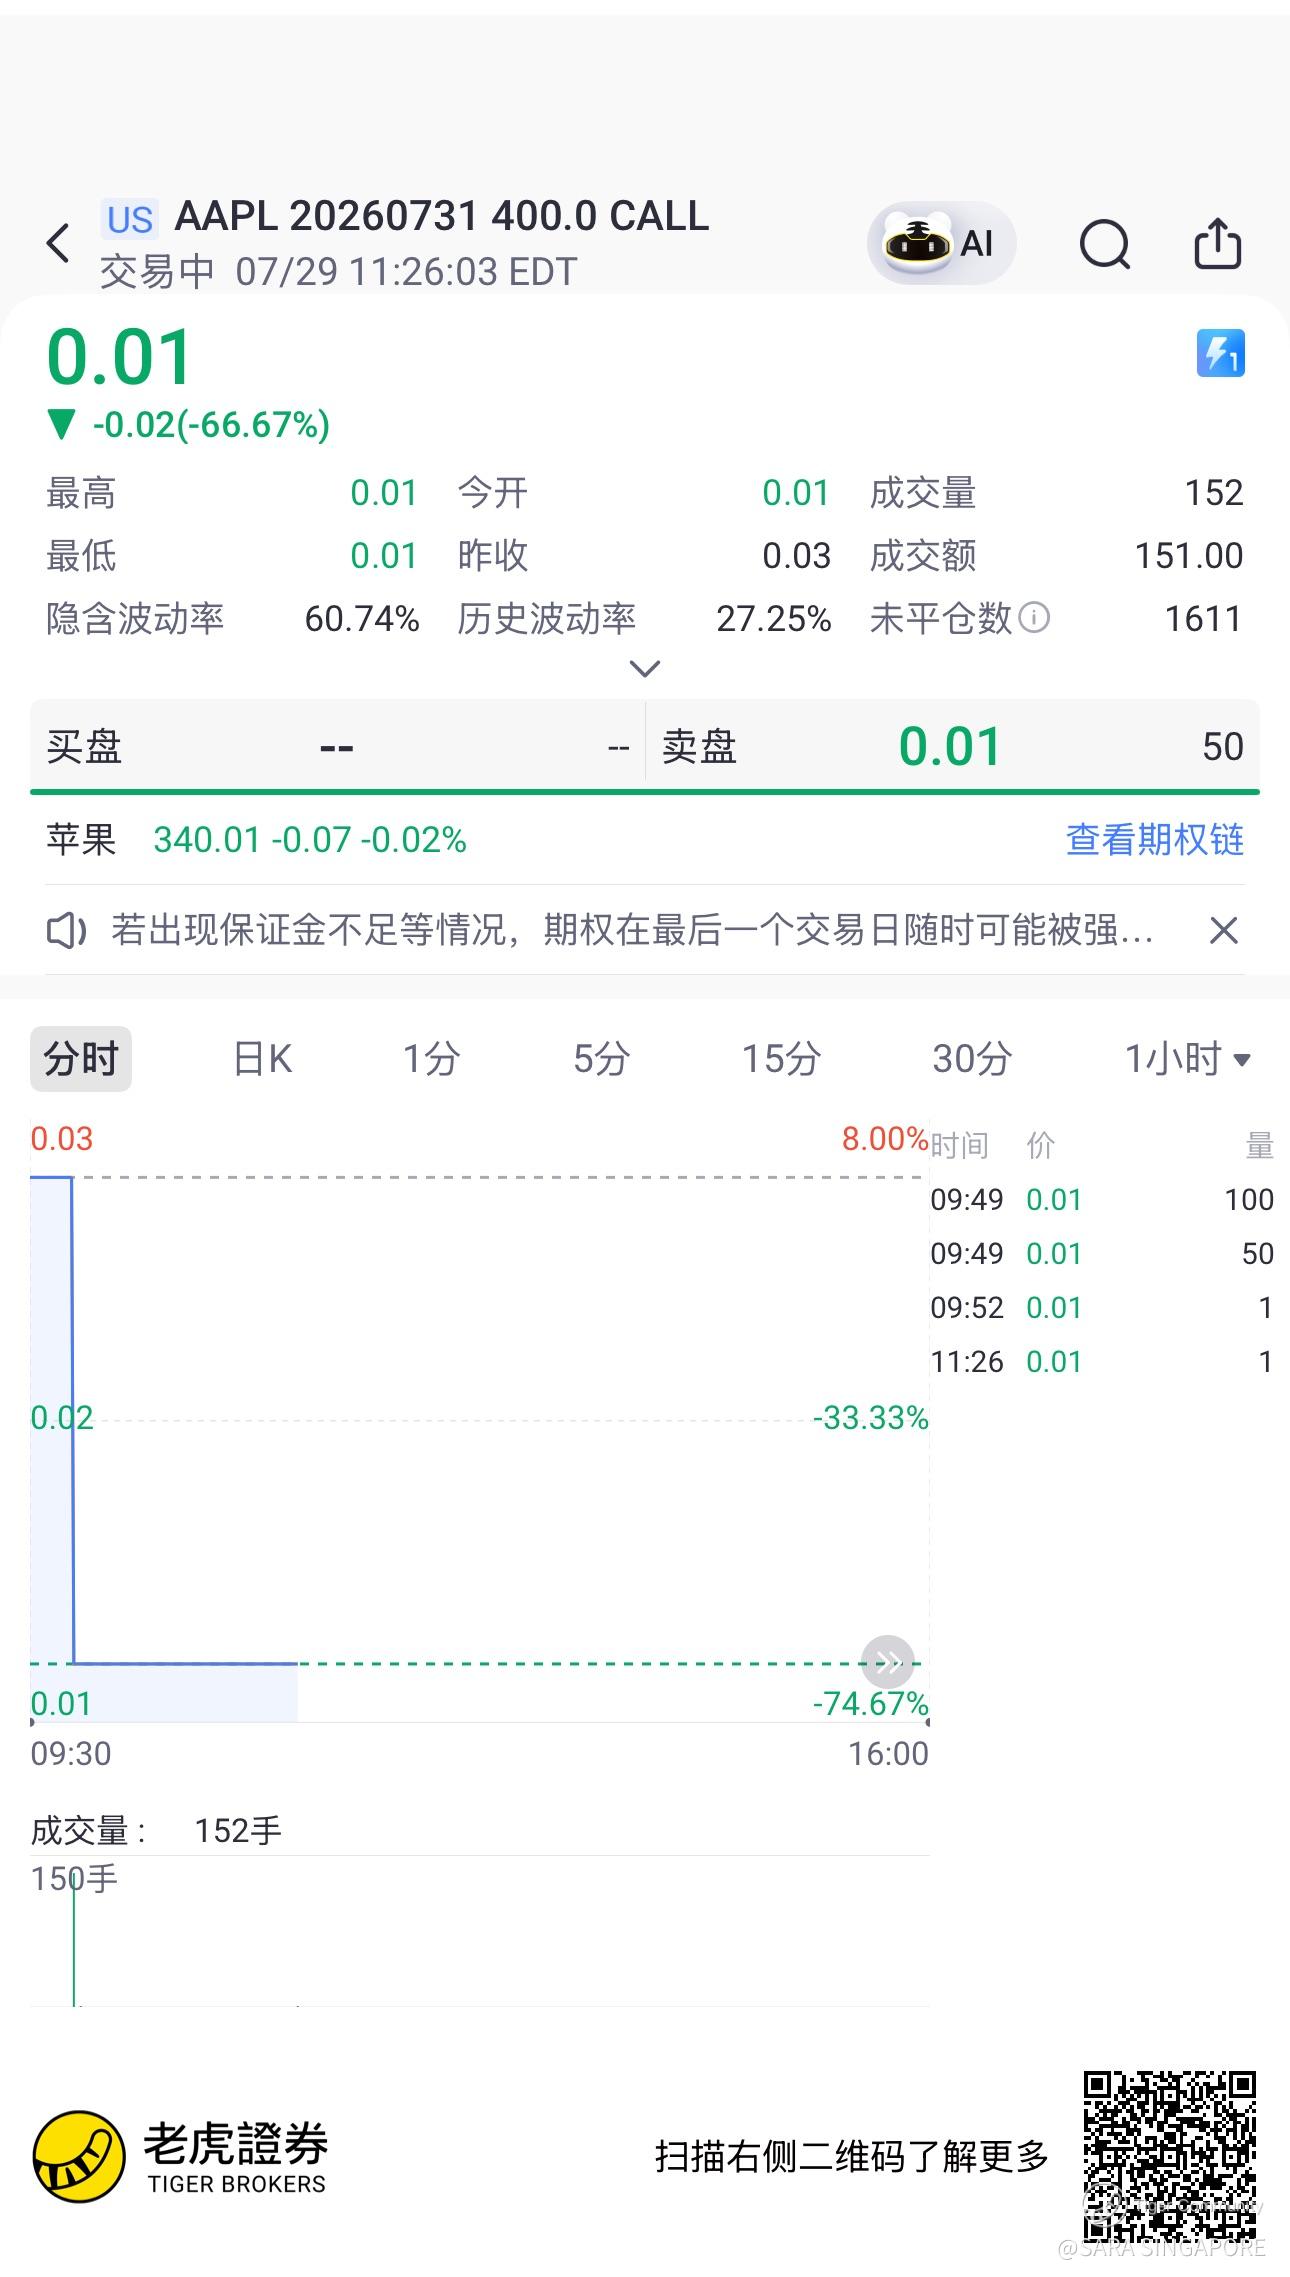Tap the 隐含波动率 value 60.74%

(x=362, y=619)
